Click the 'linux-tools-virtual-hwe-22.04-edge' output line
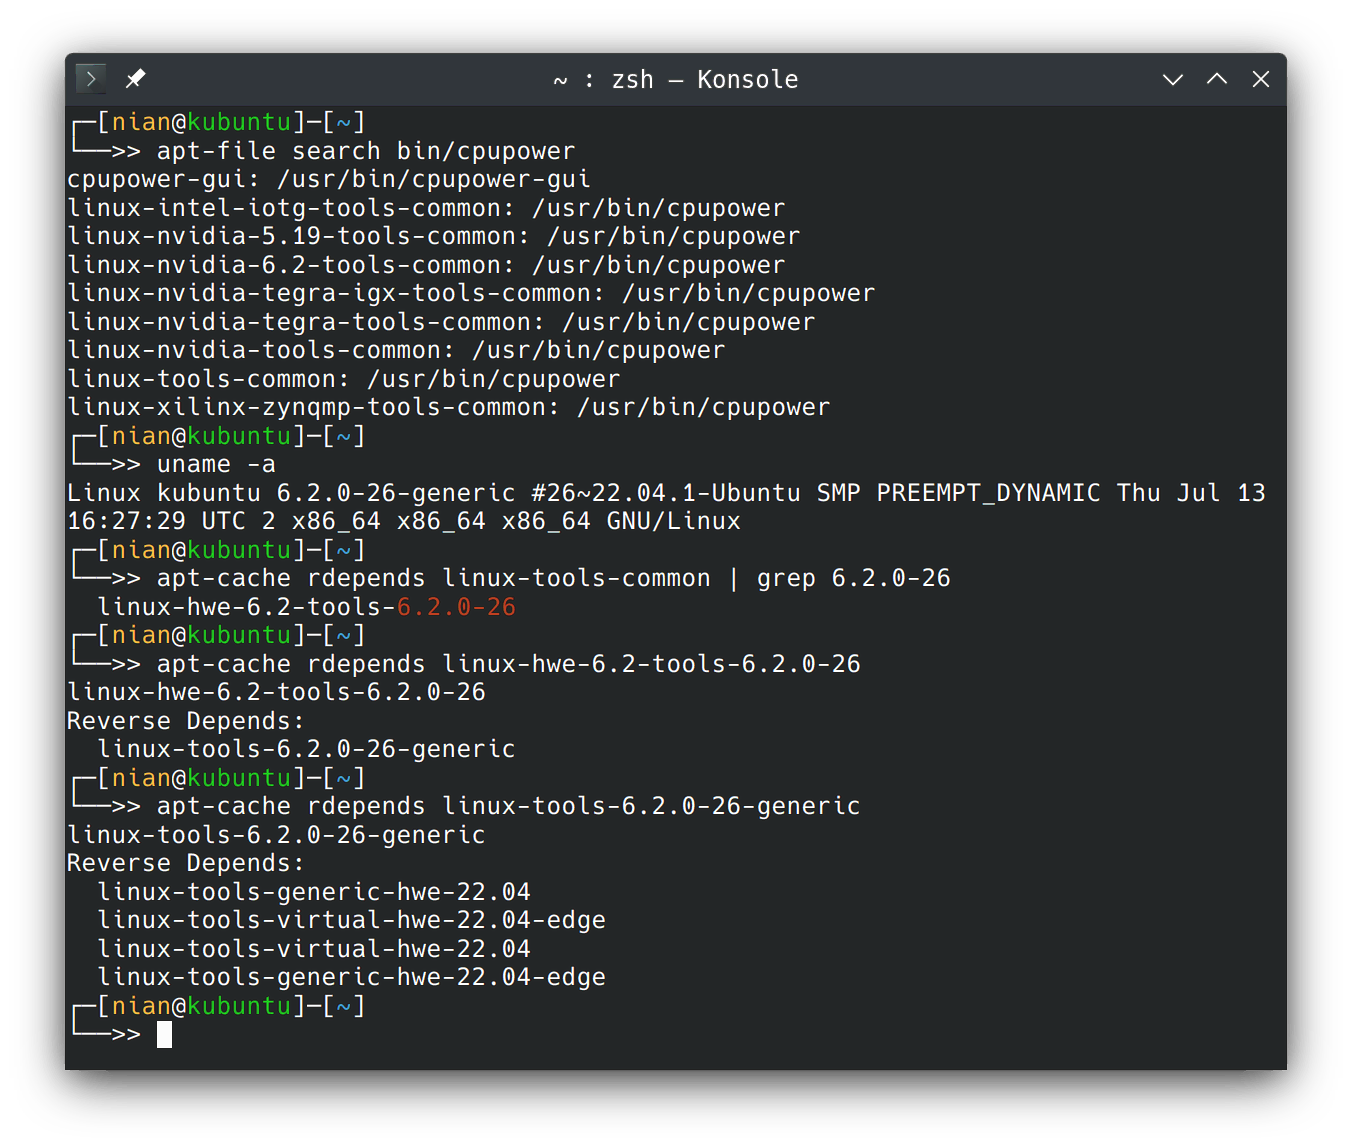The height and width of the screenshot is (1147, 1352). (351, 920)
